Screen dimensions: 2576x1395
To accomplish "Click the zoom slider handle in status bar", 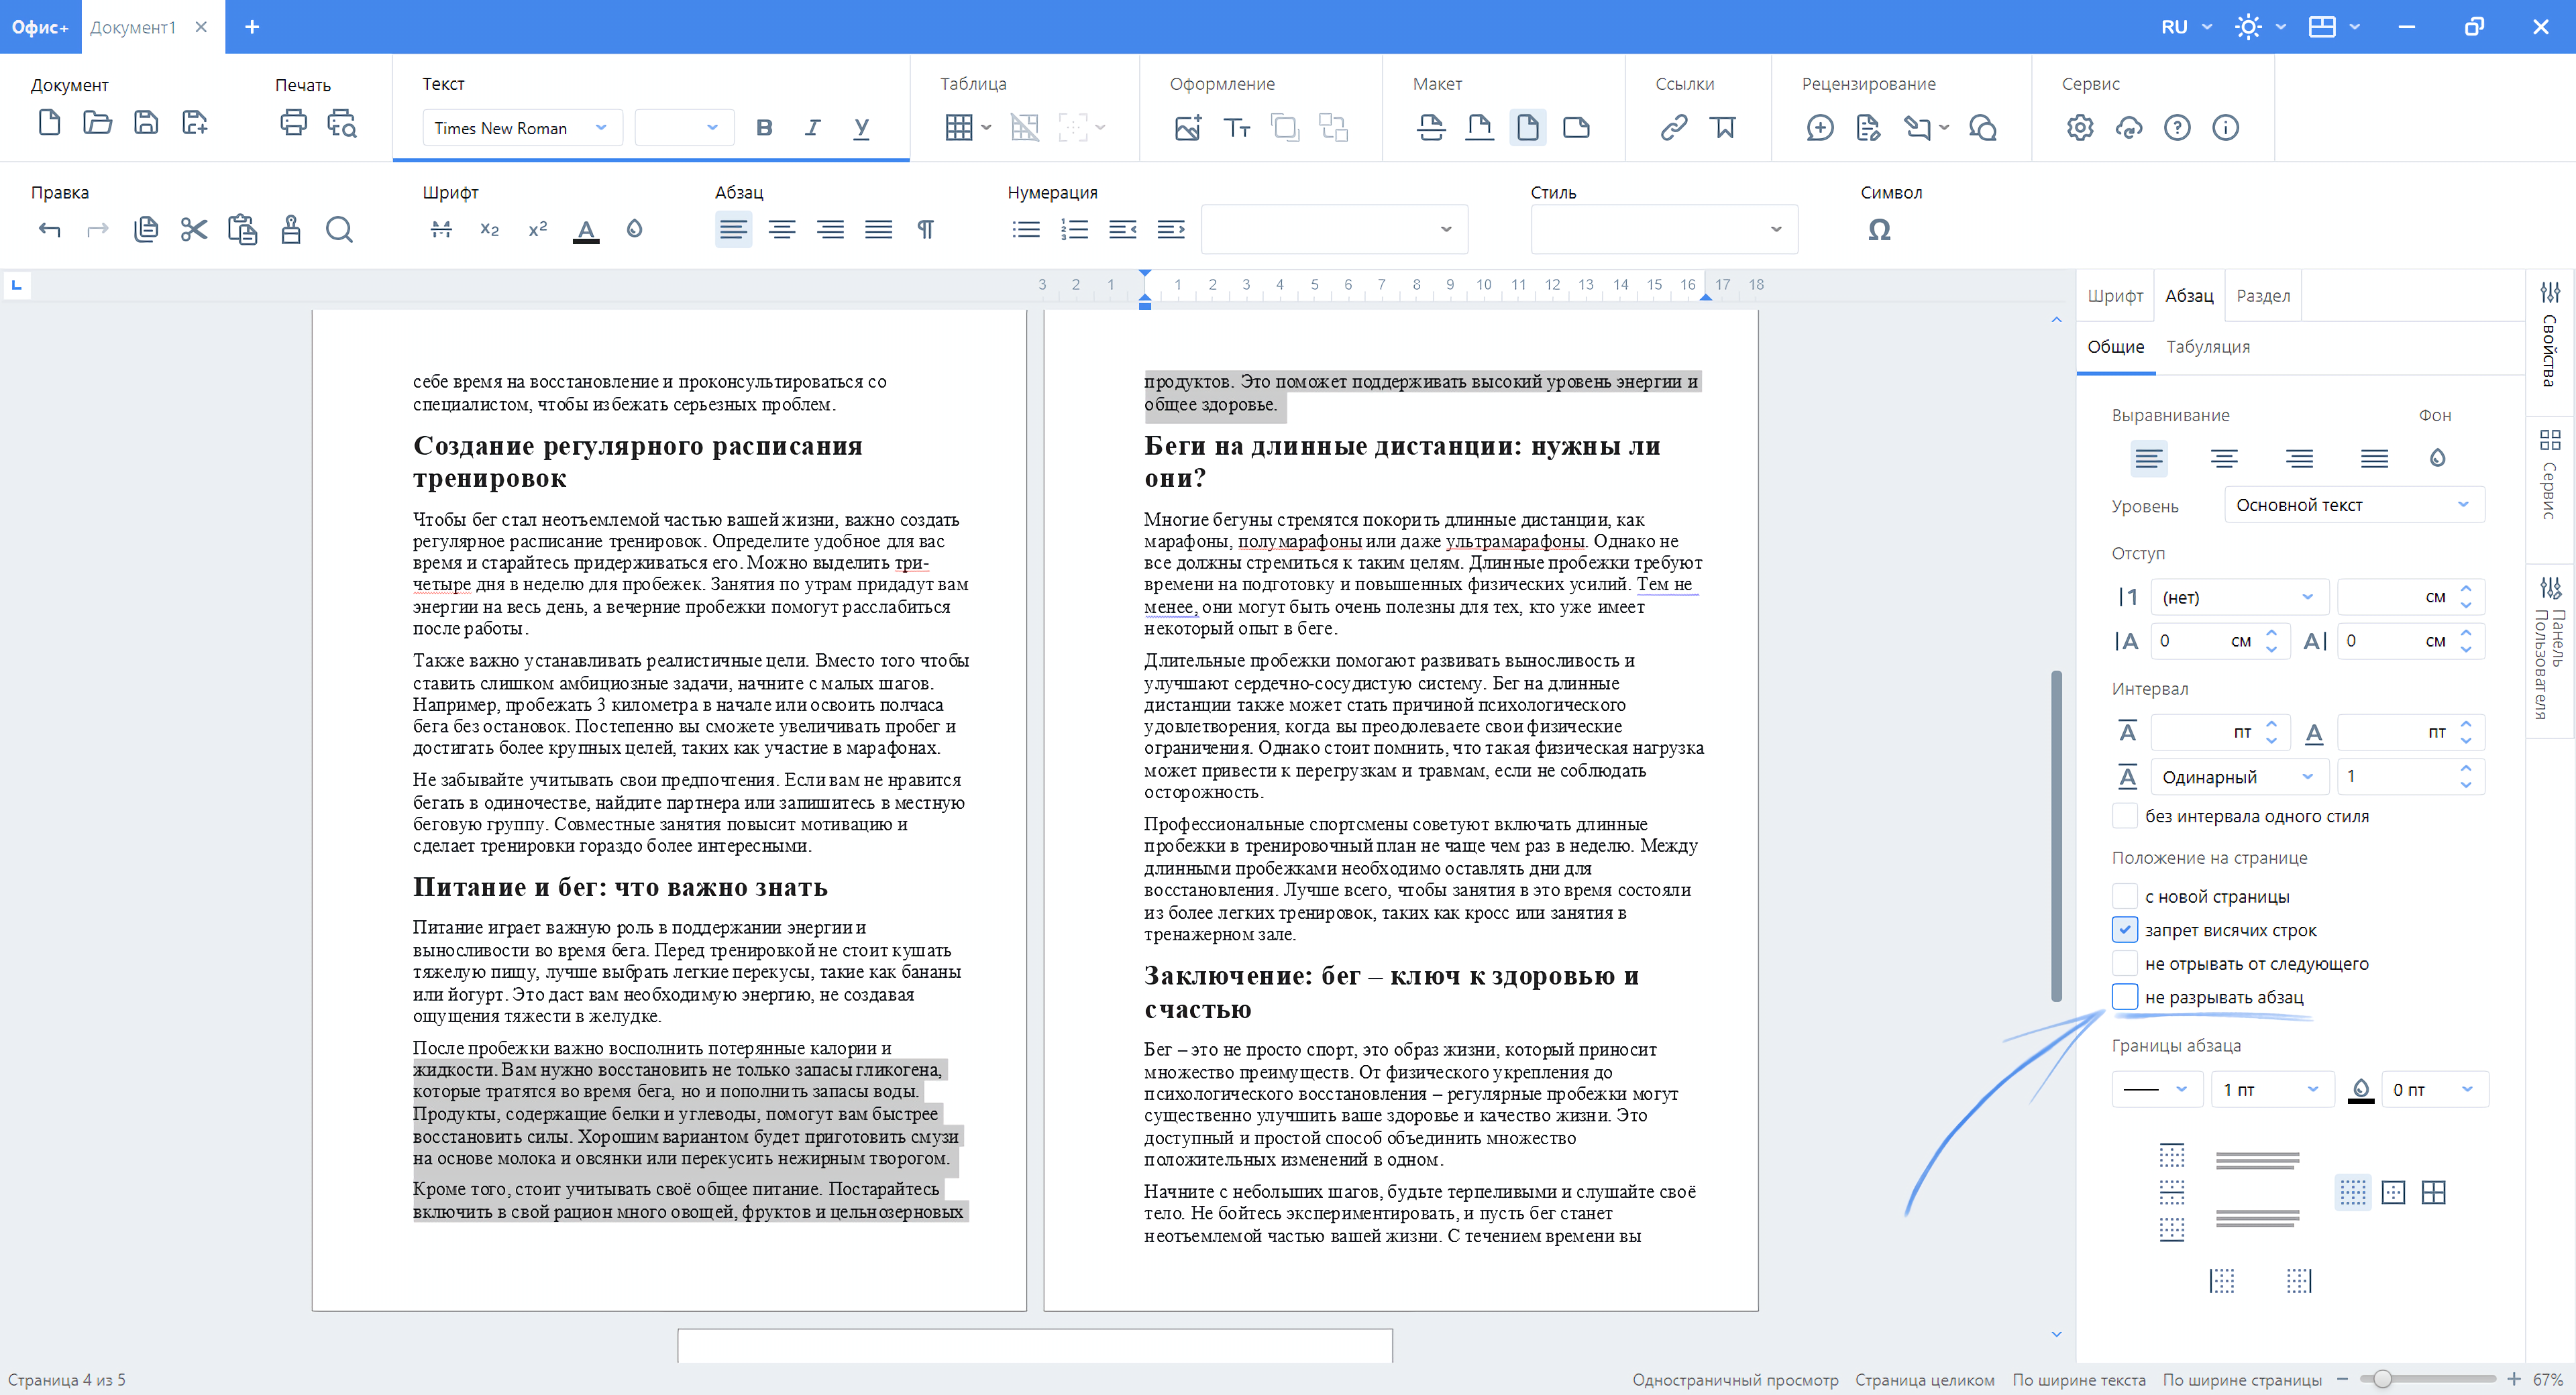I will tap(2382, 1379).
